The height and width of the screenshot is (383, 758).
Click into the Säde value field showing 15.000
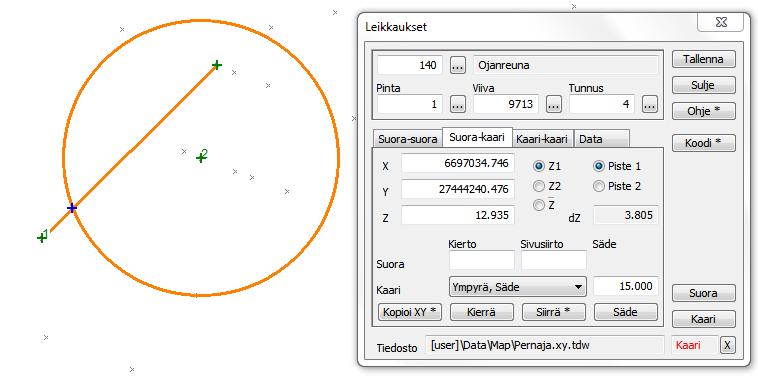[626, 286]
